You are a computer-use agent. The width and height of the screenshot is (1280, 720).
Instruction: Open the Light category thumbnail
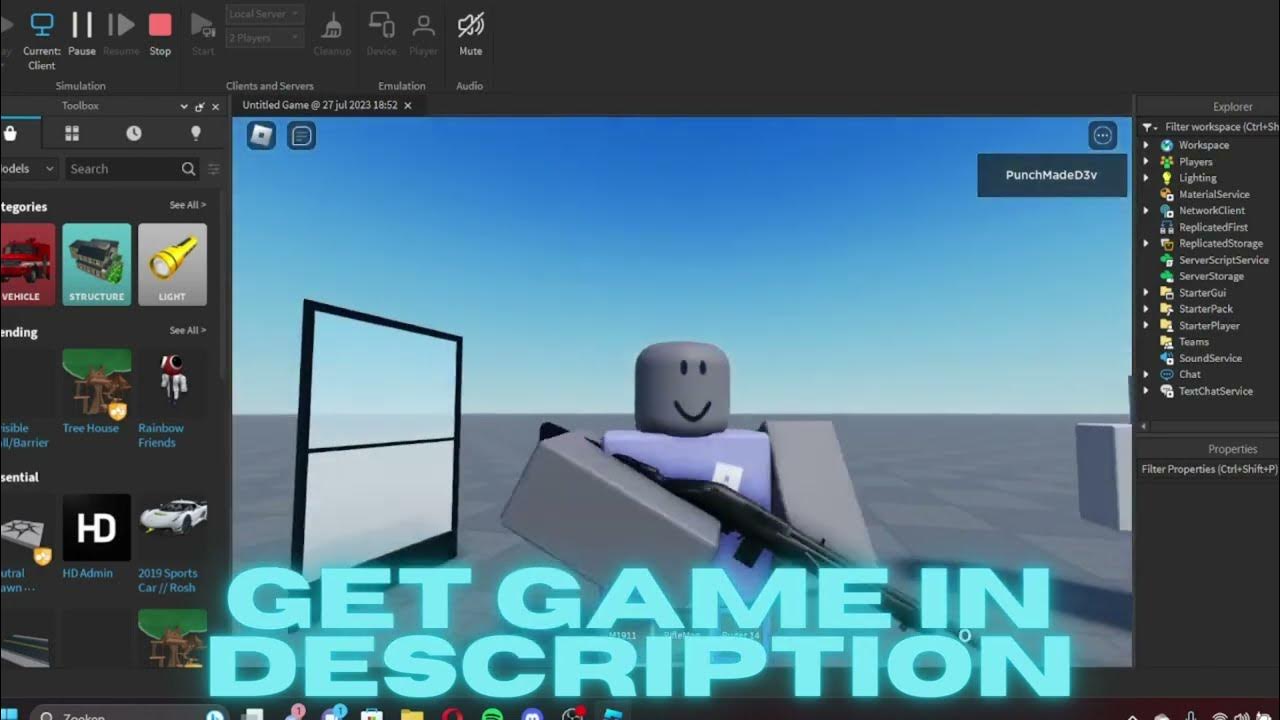(172, 264)
